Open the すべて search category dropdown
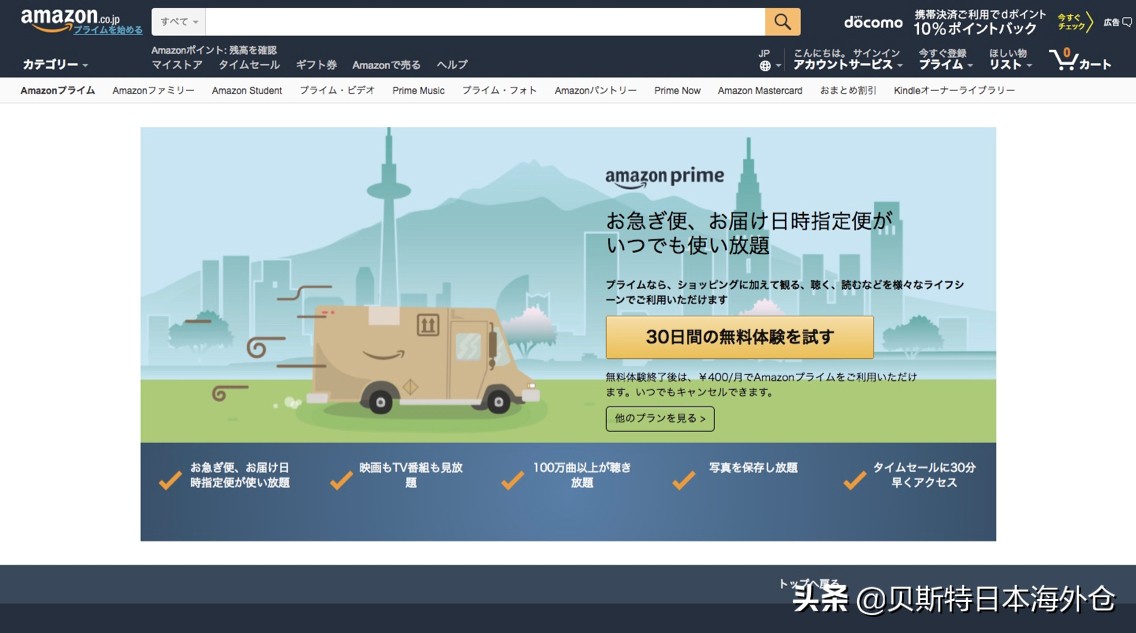1136x633 pixels. click(x=179, y=22)
